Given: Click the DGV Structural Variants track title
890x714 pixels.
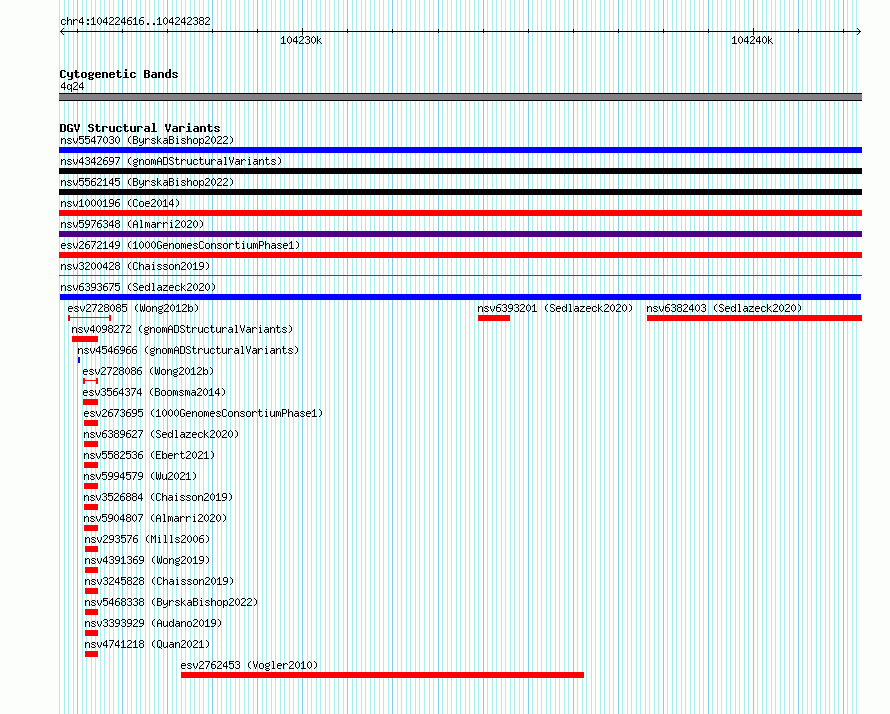Looking at the screenshot, I should click(140, 128).
